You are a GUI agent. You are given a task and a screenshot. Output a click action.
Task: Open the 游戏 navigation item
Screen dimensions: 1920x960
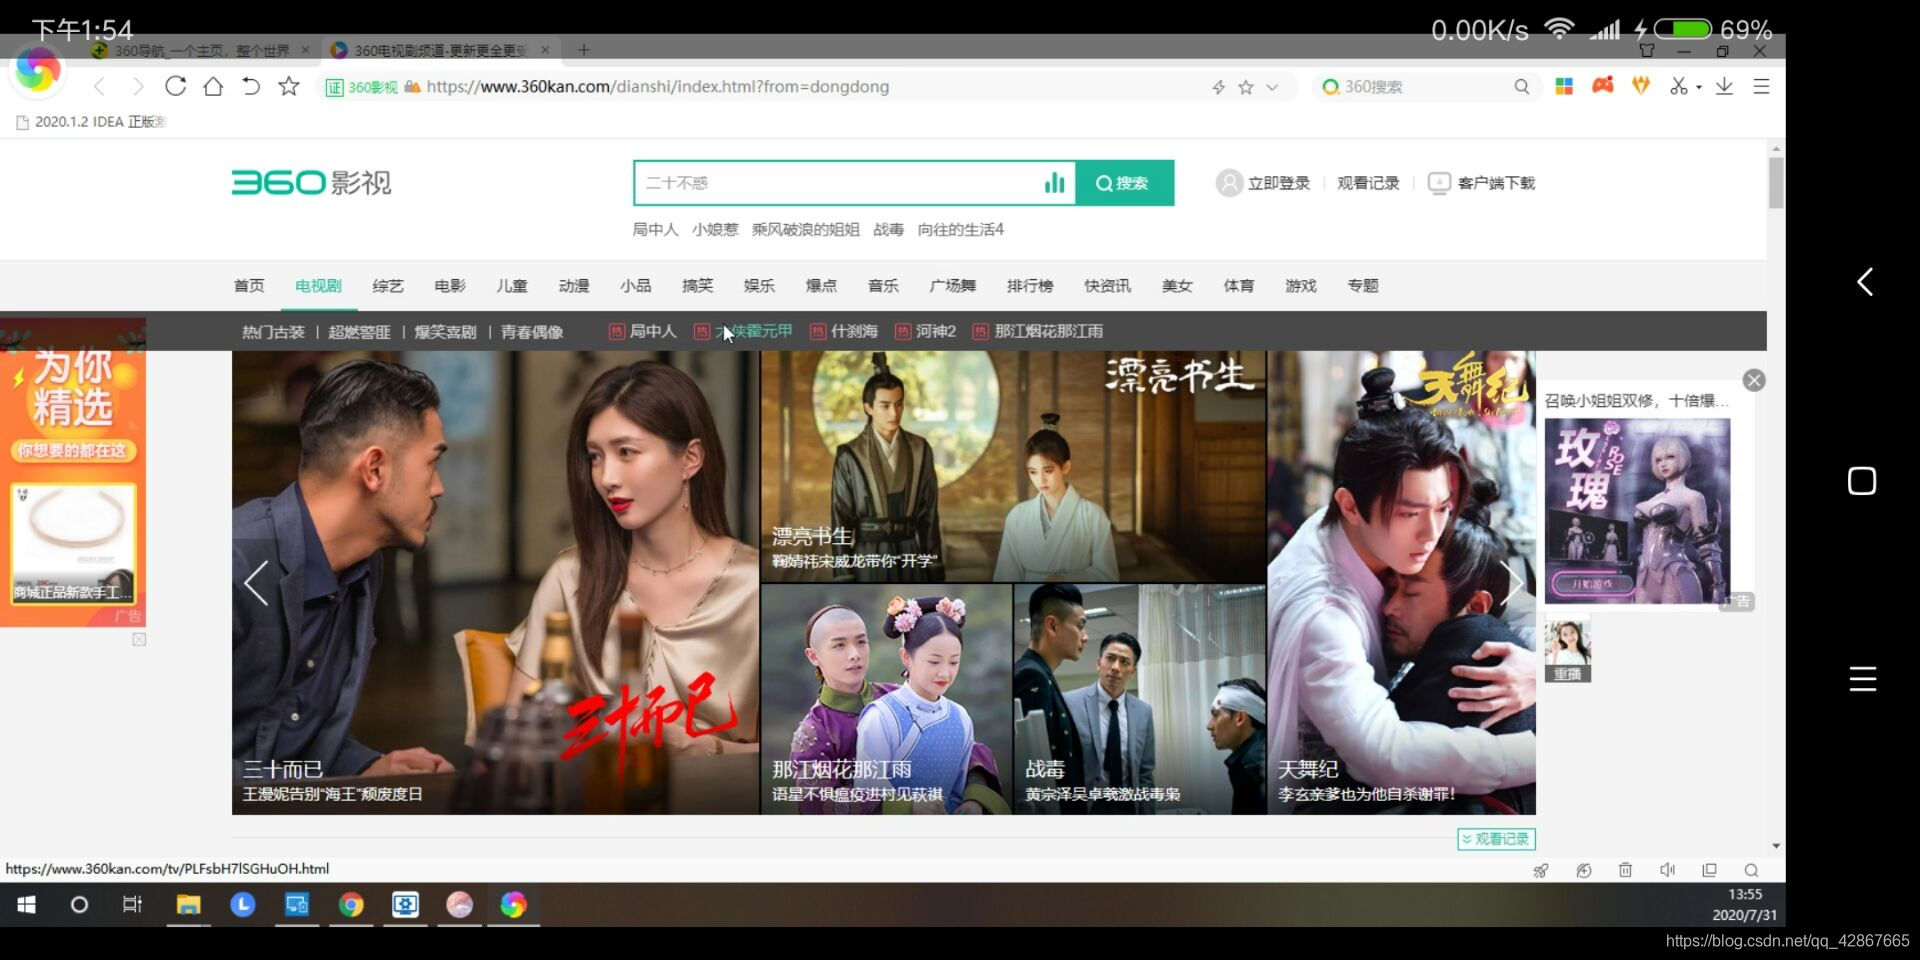click(x=1301, y=286)
